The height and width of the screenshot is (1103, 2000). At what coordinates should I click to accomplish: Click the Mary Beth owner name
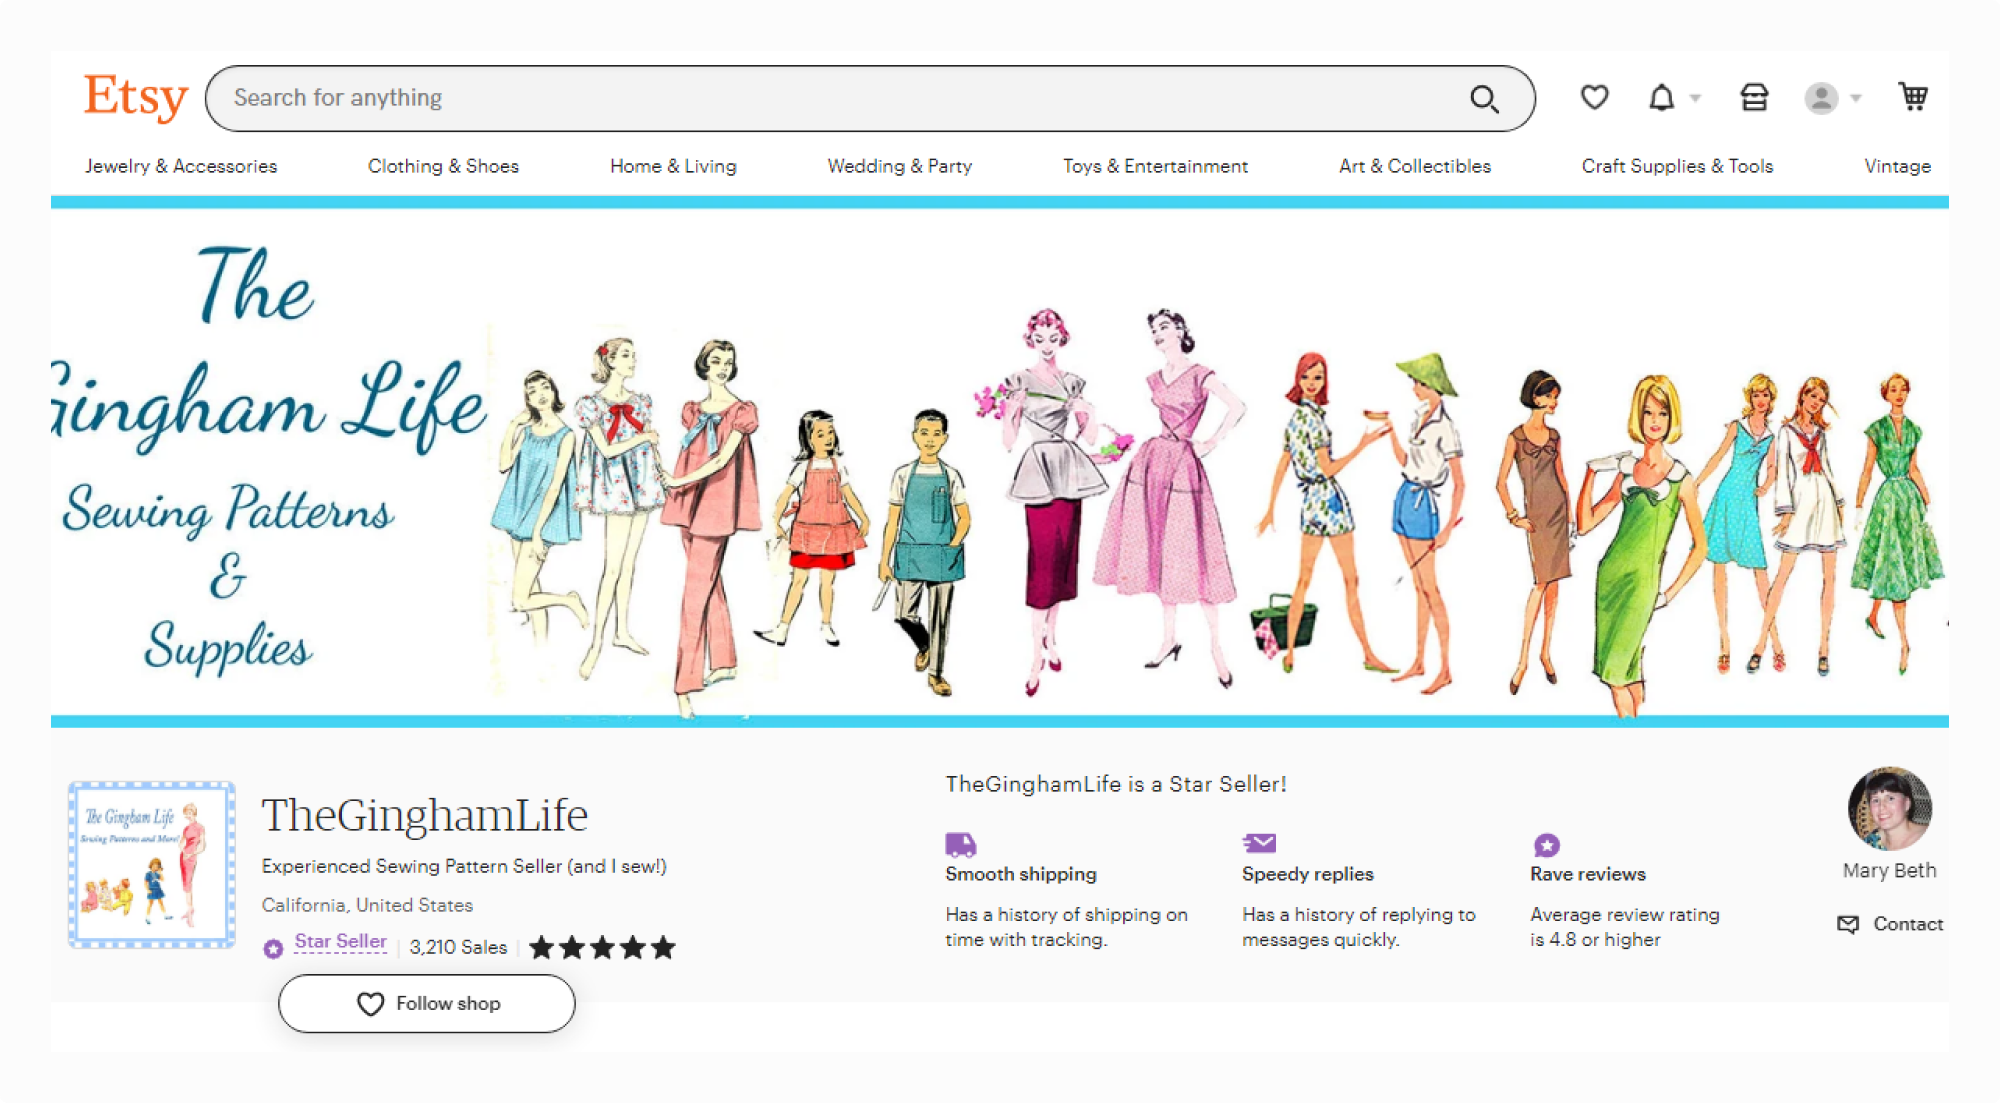click(x=1889, y=871)
